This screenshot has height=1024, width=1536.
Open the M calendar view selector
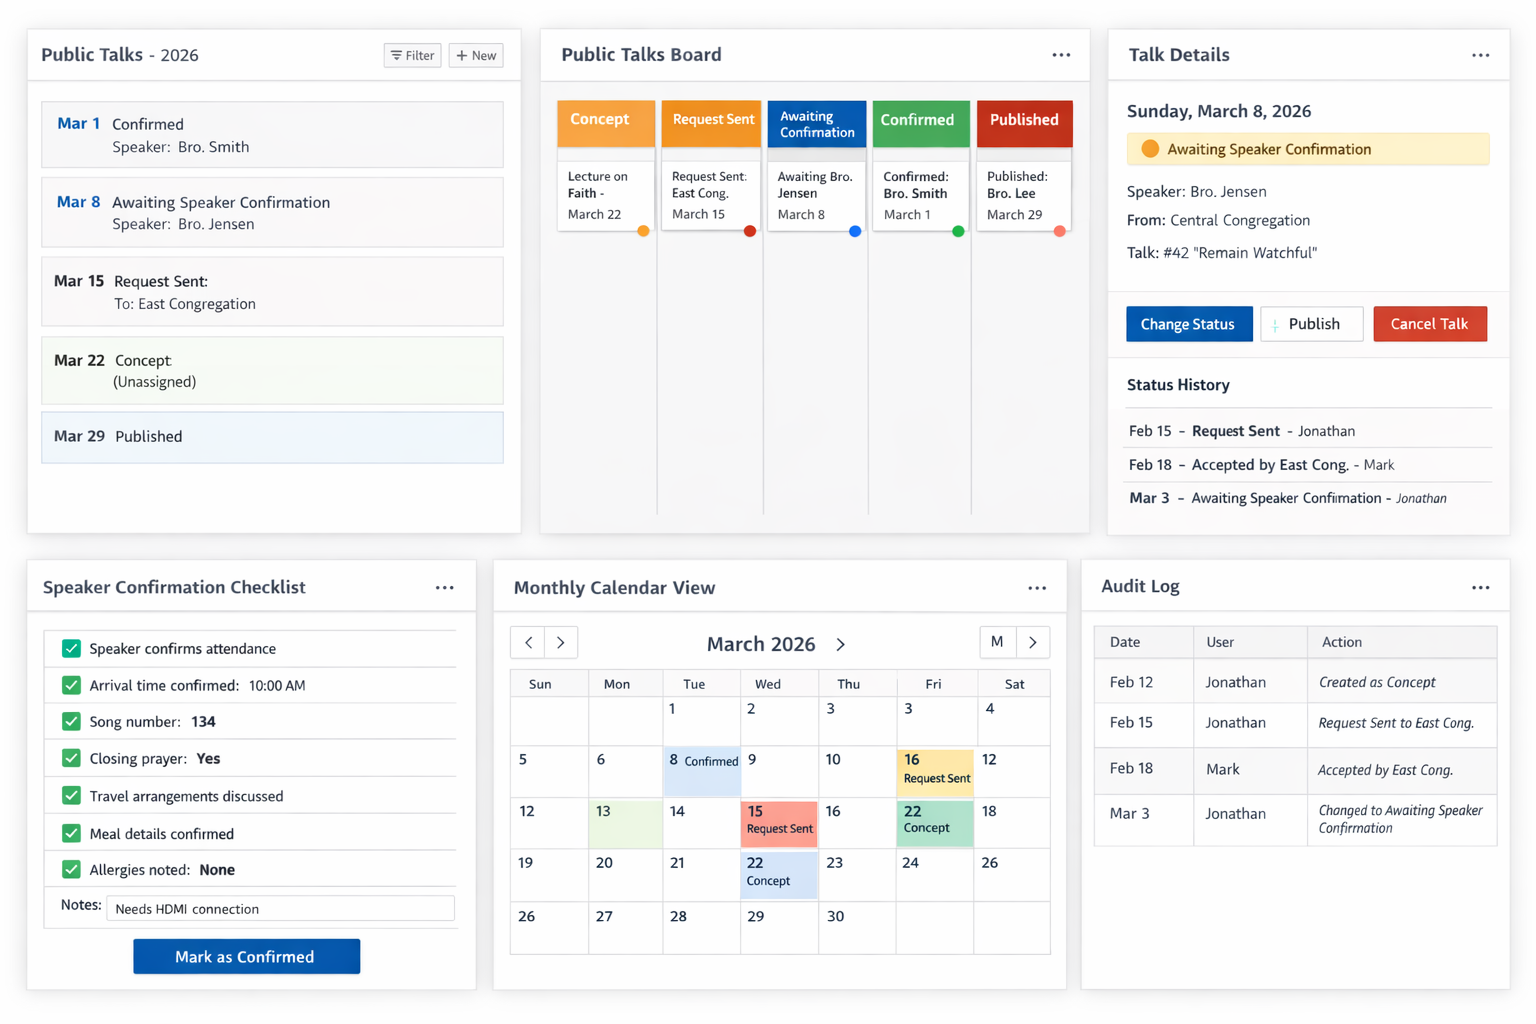[997, 642]
